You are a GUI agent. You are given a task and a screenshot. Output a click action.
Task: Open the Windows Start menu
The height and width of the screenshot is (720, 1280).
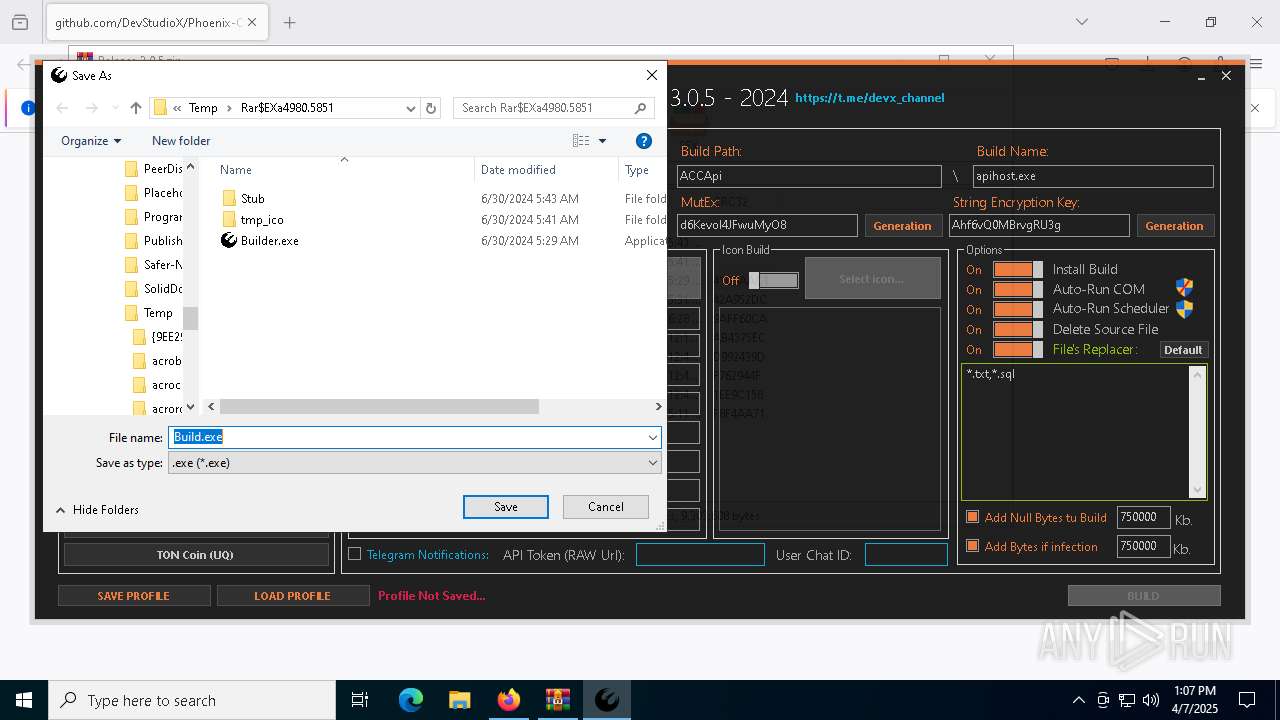click(23, 701)
